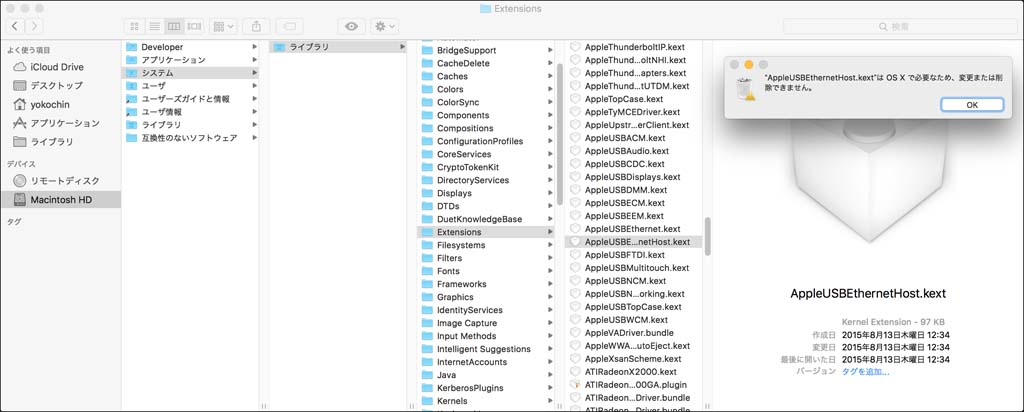
Task: Click the Library column scrollbar
Action: click(x=560, y=134)
